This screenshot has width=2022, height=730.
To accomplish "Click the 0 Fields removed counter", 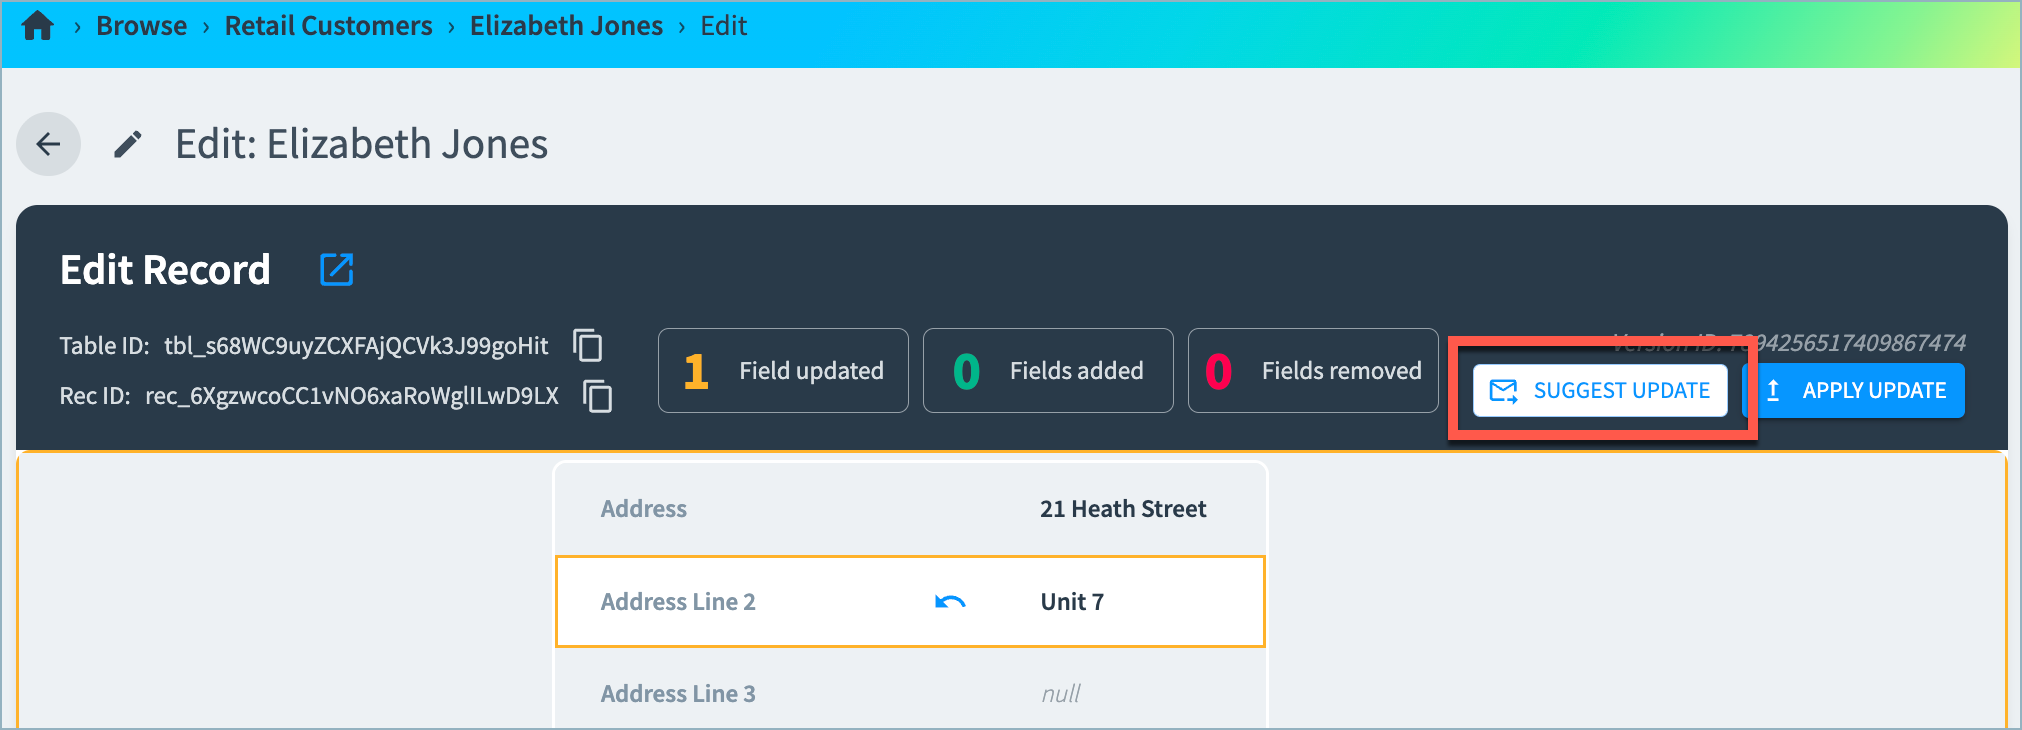I will click(1312, 371).
